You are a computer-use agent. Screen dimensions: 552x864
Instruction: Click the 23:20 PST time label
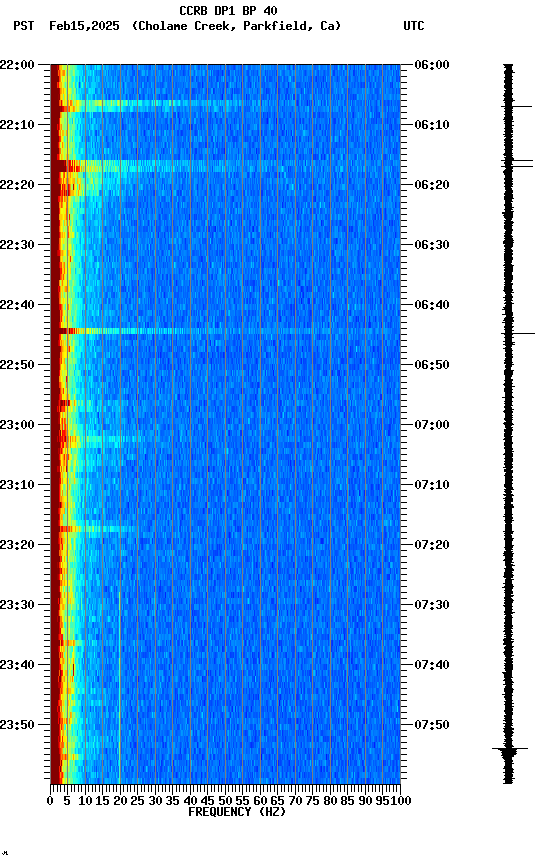(x=17, y=545)
